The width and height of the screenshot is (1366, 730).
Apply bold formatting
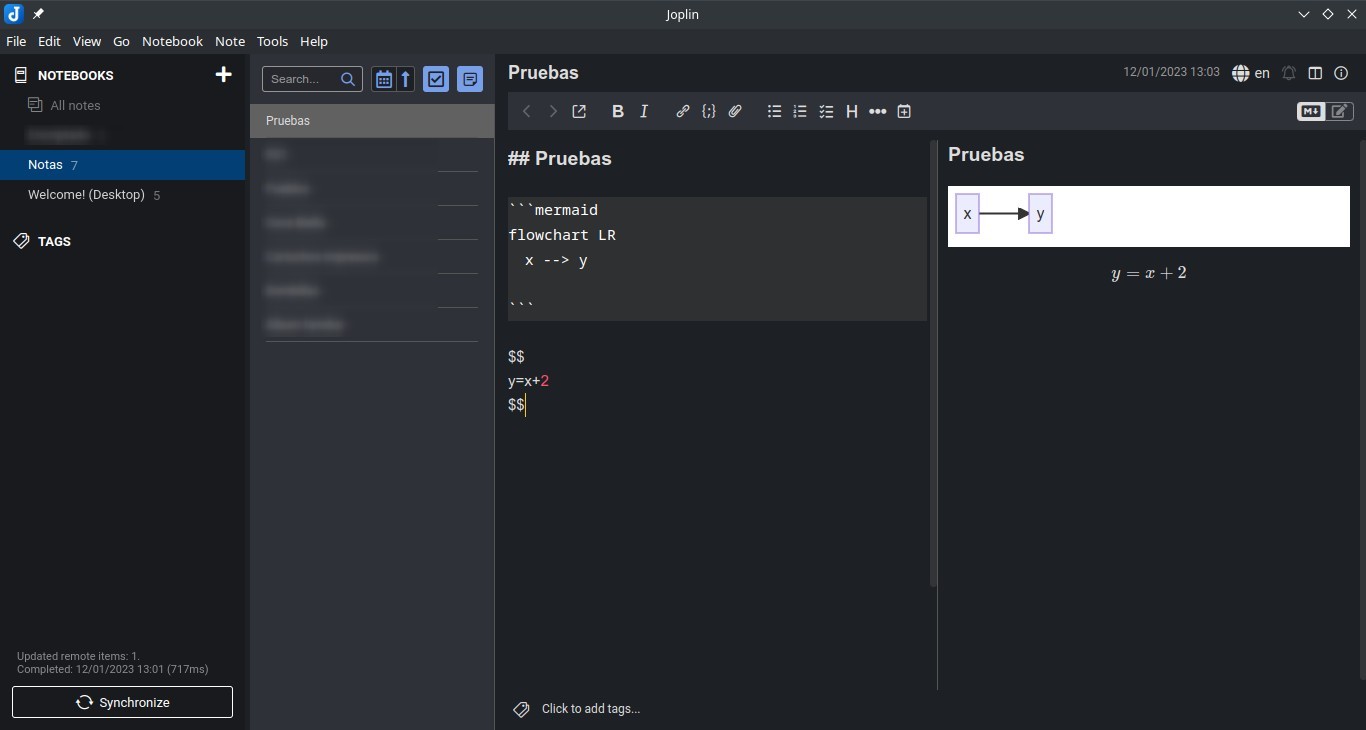coord(618,112)
